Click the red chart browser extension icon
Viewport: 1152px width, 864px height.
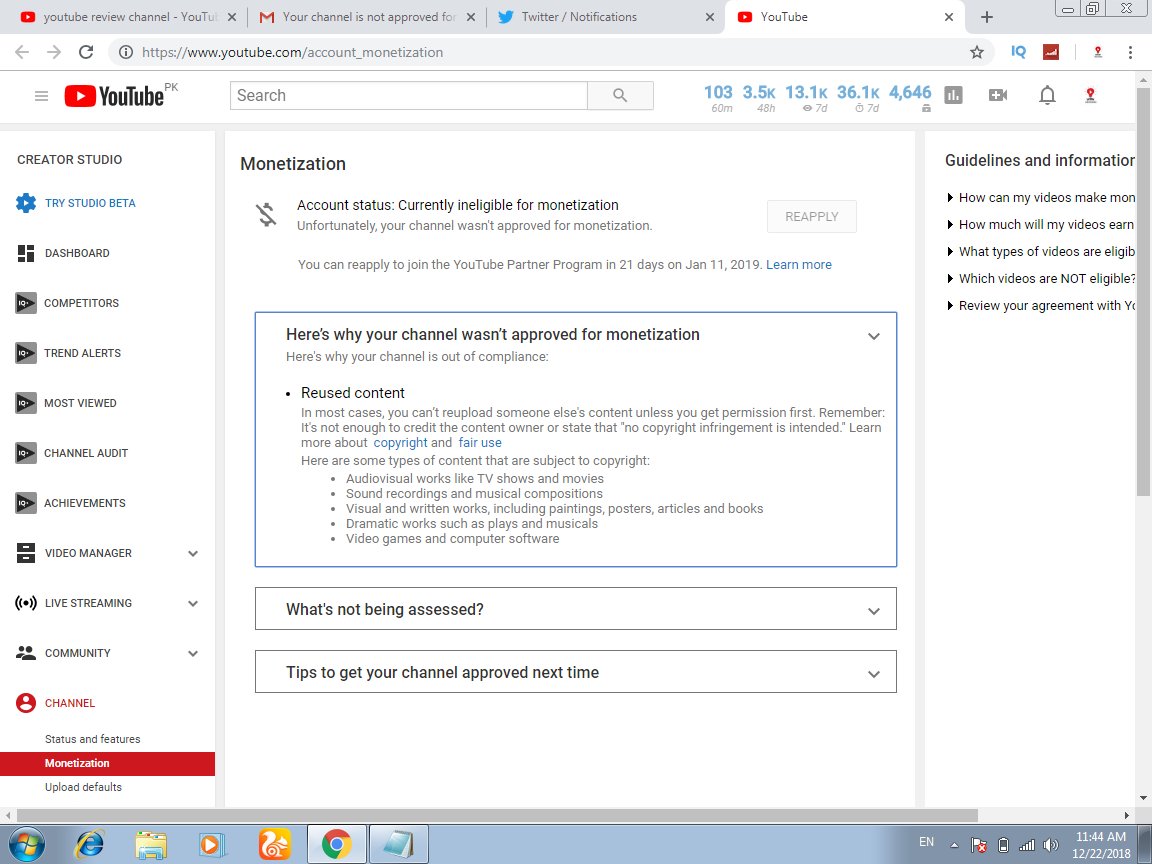point(1051,52)
